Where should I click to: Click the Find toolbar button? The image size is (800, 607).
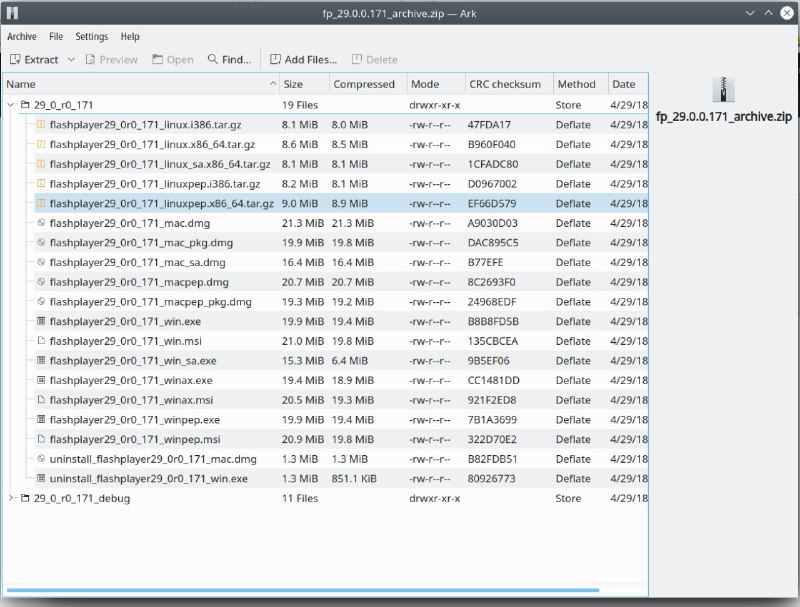[229, 60]
